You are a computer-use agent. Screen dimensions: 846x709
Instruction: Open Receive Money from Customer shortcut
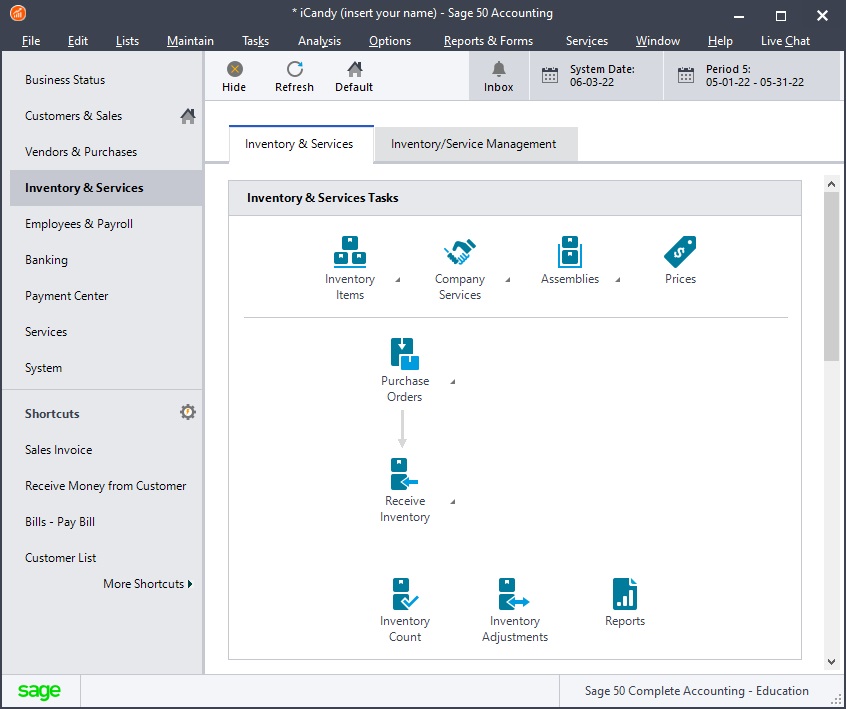[x=105, y=486]
